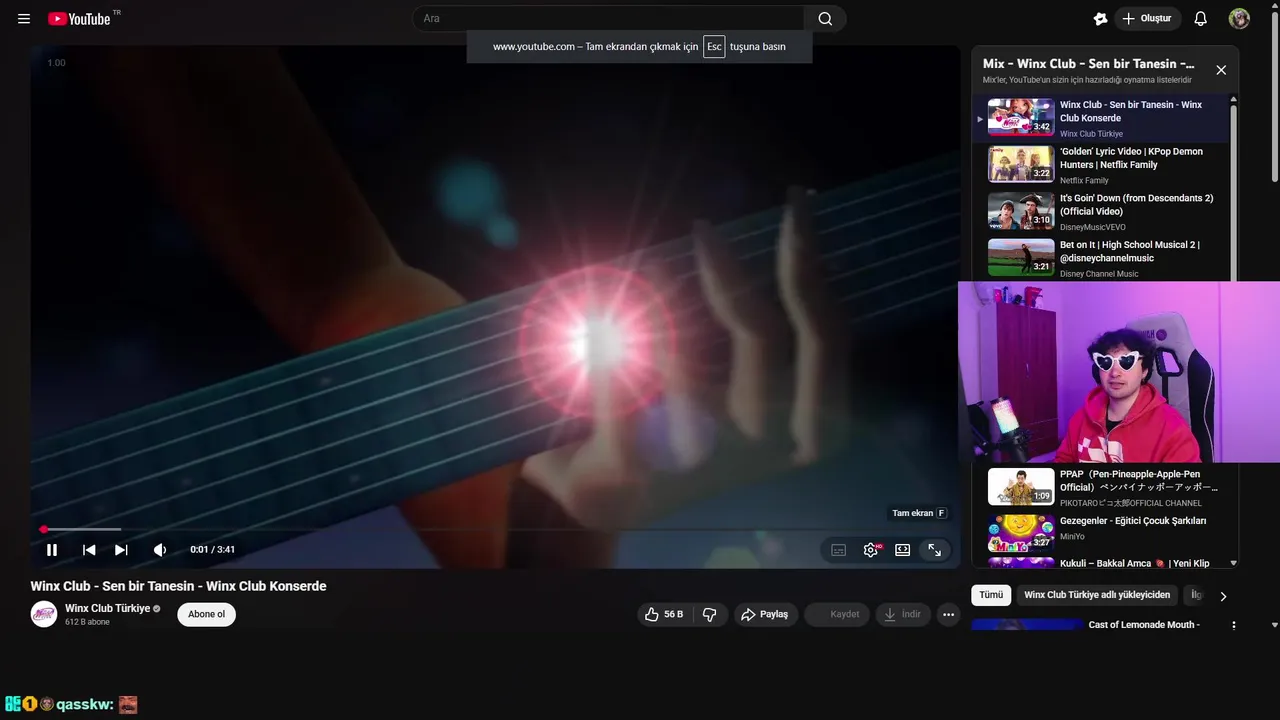Subscribe with the Abone ol button
This screenshot has height=720, width=1280.
tap(207, 614)
